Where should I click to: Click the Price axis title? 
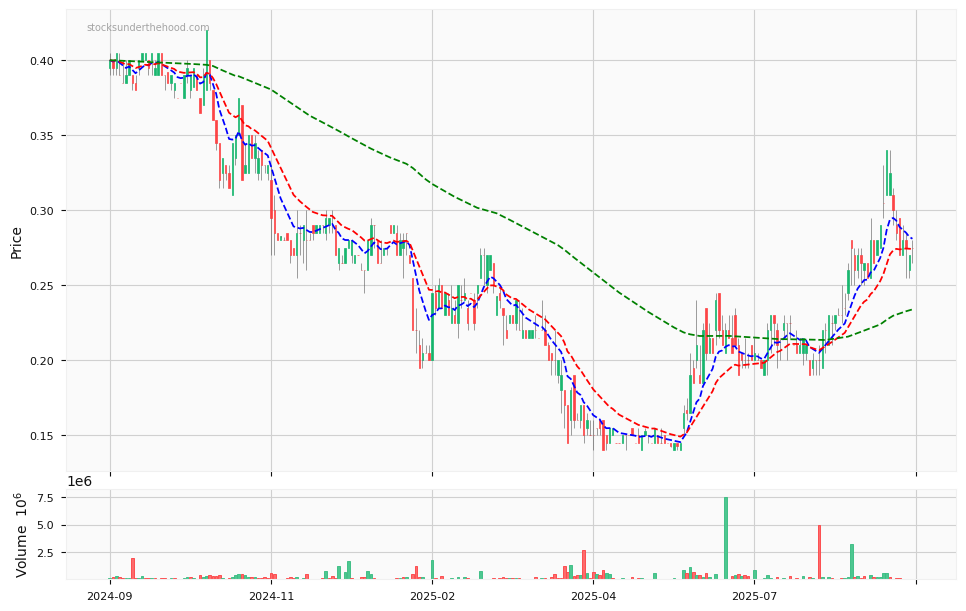16,243
